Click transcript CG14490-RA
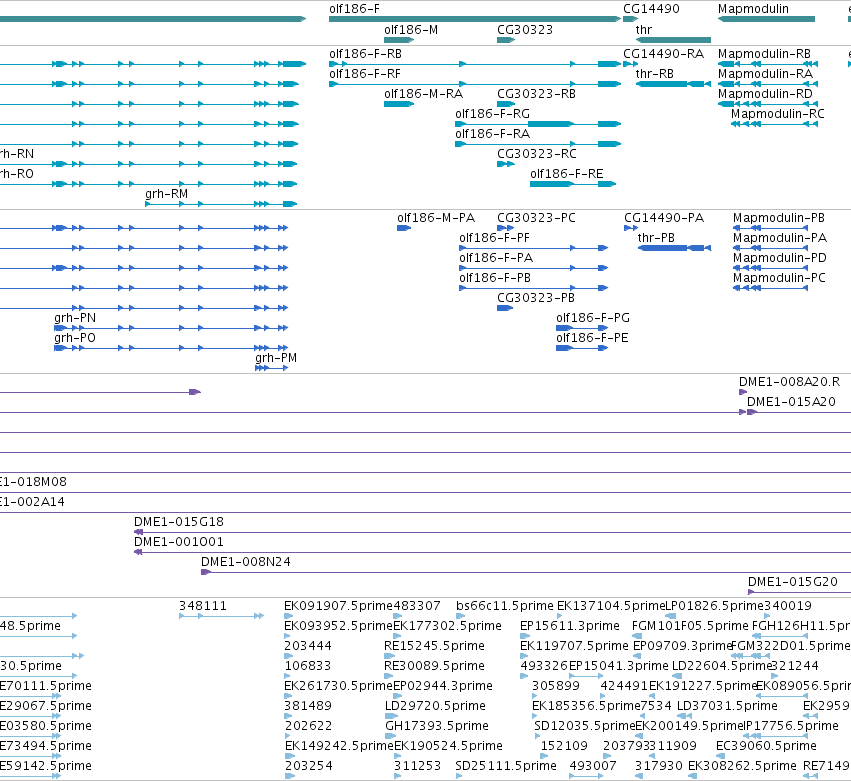Screen dimensions: 851x781 663,54
